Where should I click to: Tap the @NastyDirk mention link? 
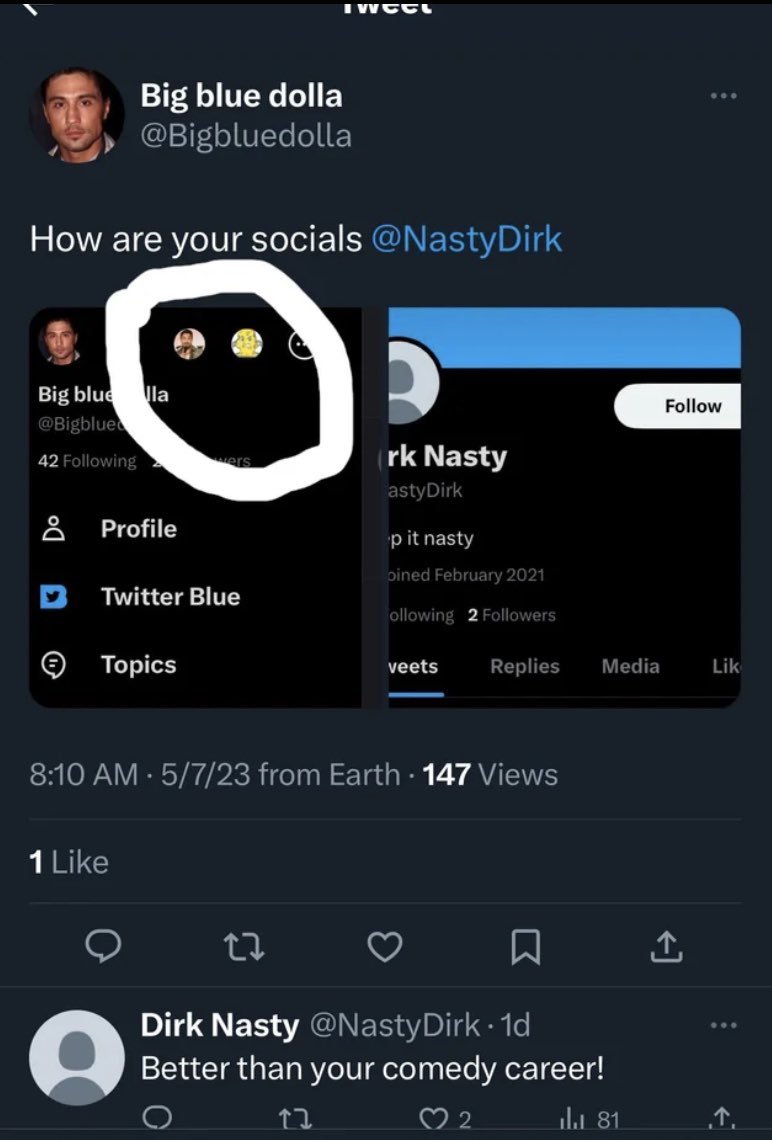[x=467, y=239]
